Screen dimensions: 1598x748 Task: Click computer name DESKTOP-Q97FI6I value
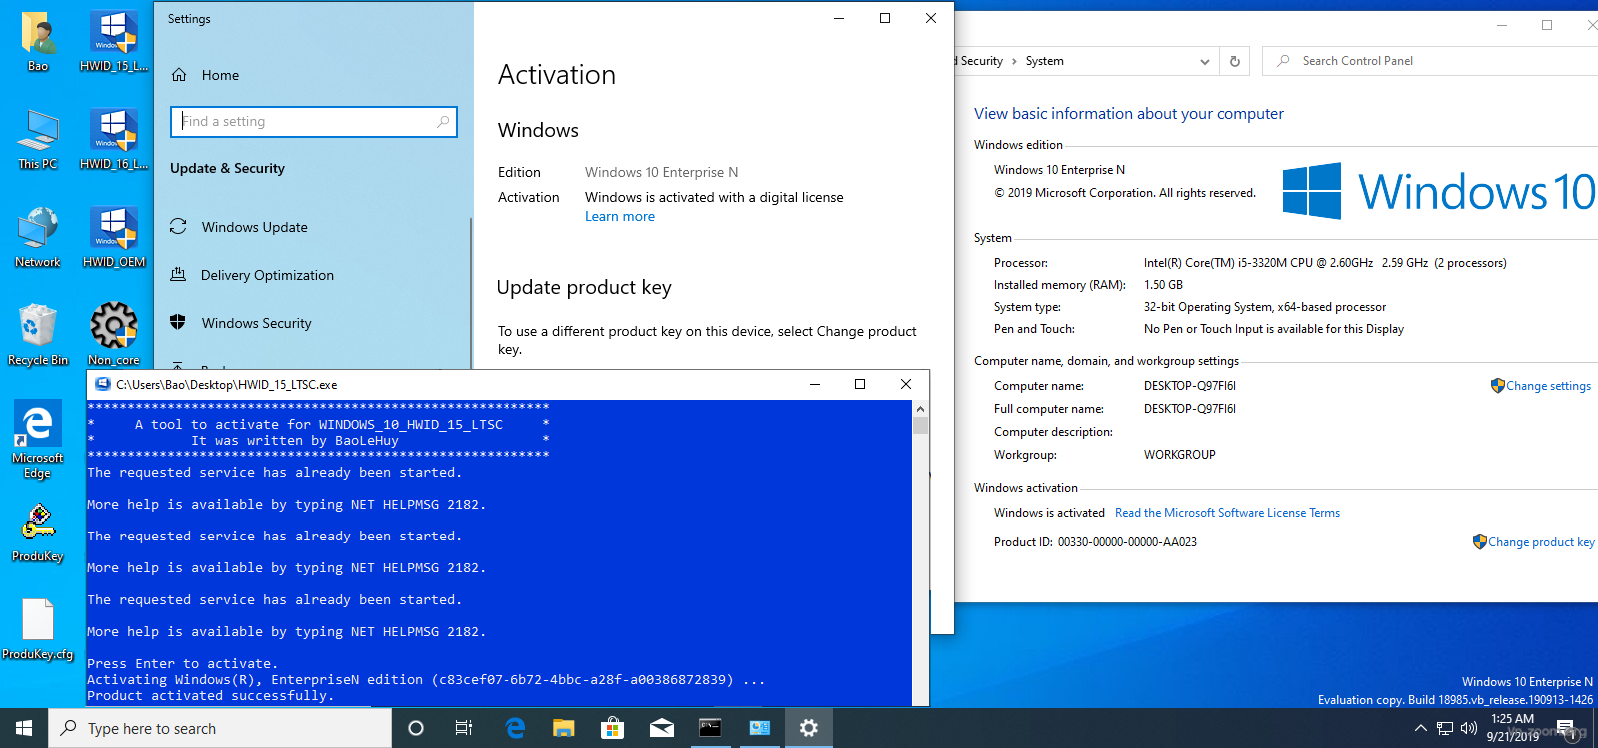(x=1190, y=386)
